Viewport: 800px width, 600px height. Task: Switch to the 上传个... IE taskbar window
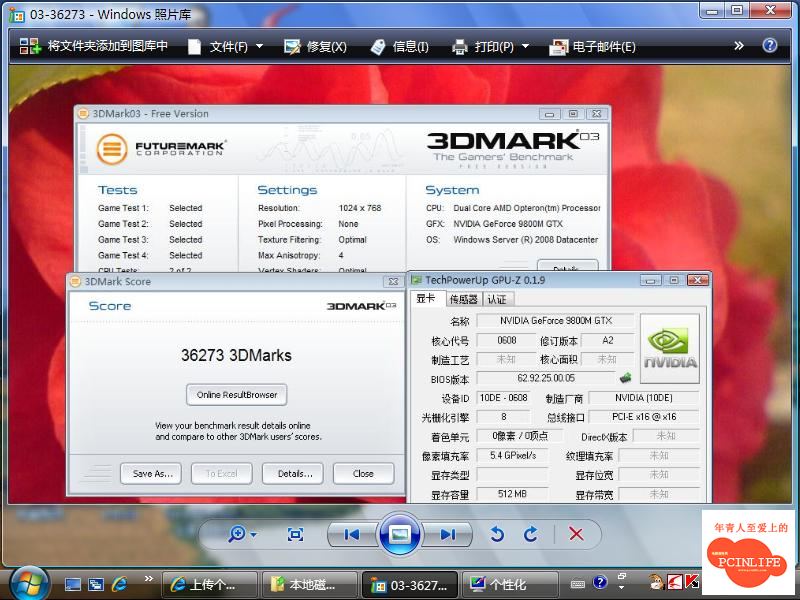tap(209, 585)
